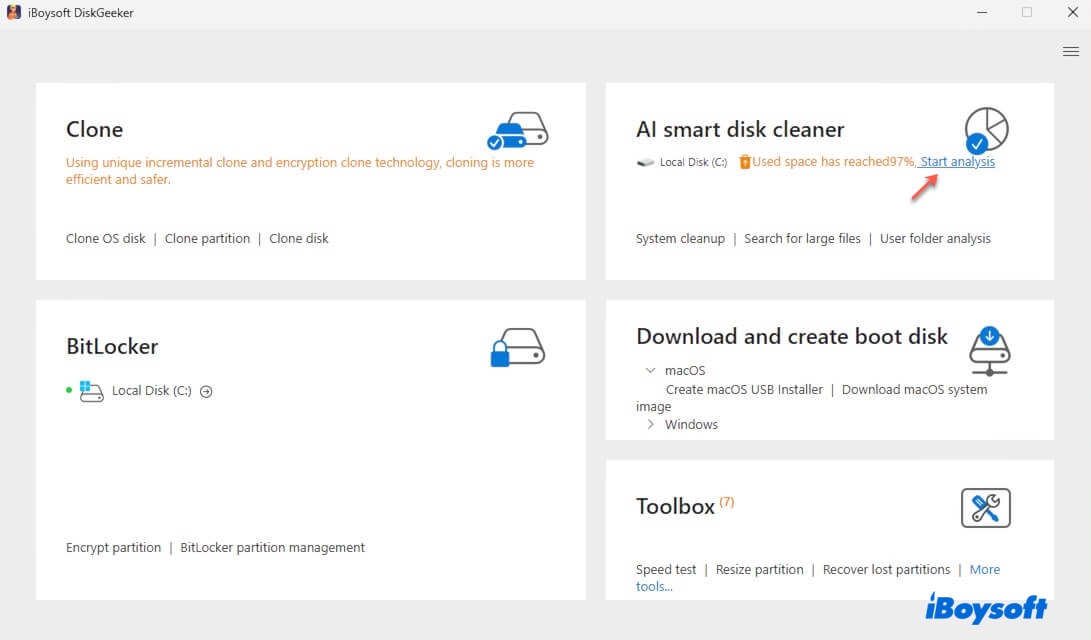Click the Start analysis link

(x=957, y=161)
